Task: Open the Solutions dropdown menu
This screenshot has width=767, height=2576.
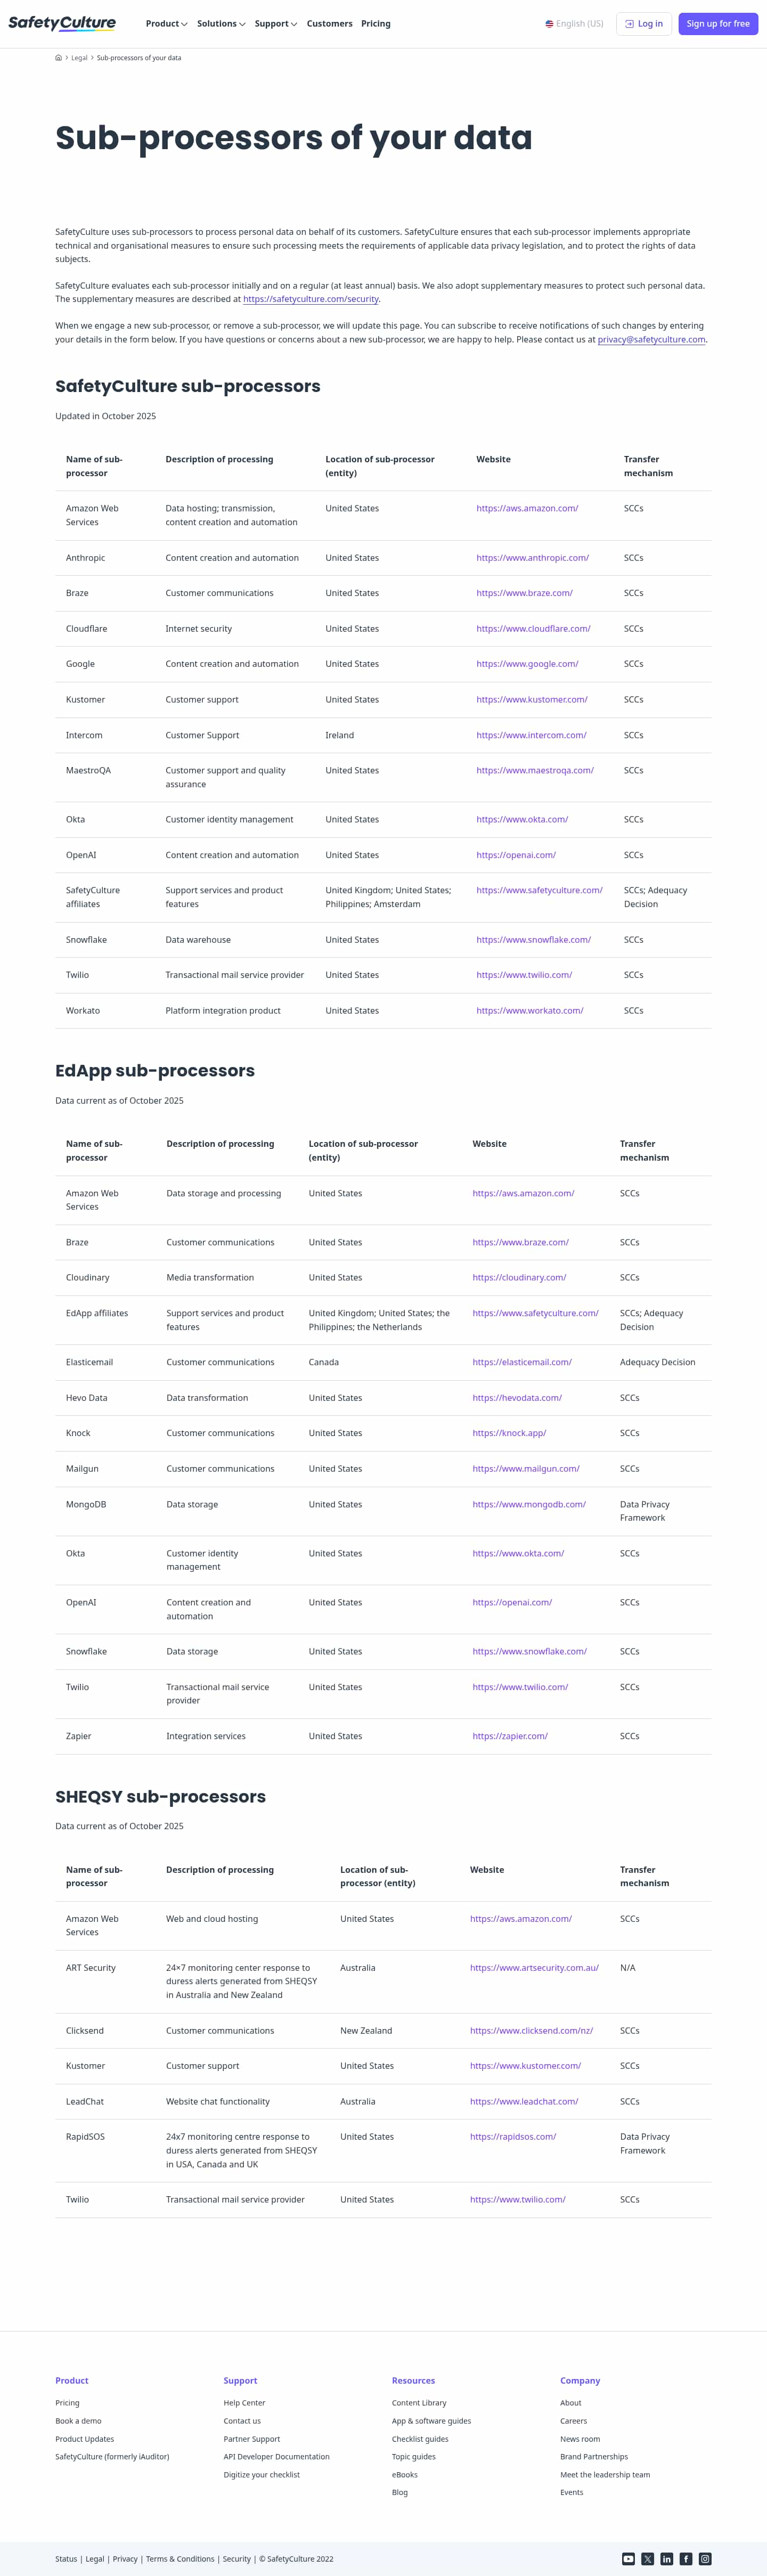Action: pos(221,24)
